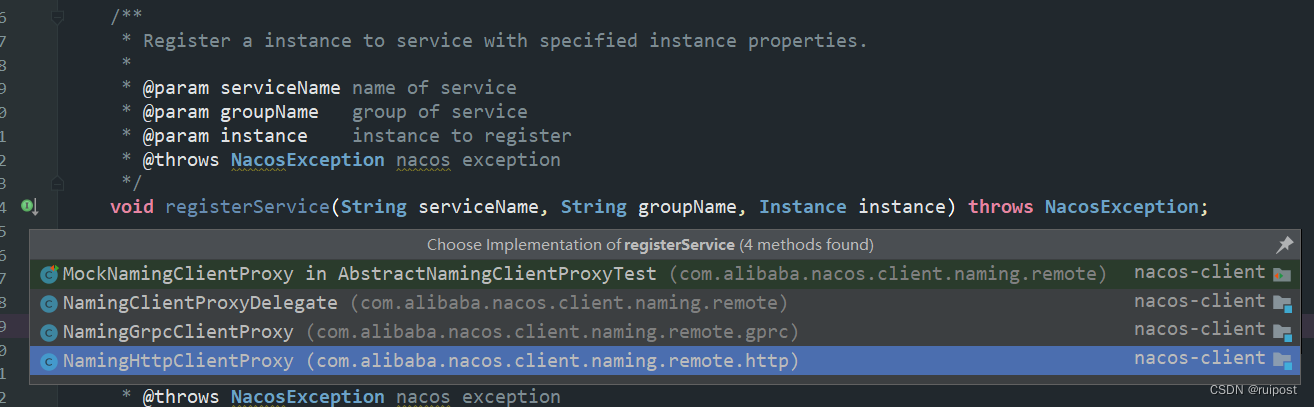The width and height of the screenshot is (1314, 407).
Task: Click the implemented-method gutter icon
Action: [29, 208]
